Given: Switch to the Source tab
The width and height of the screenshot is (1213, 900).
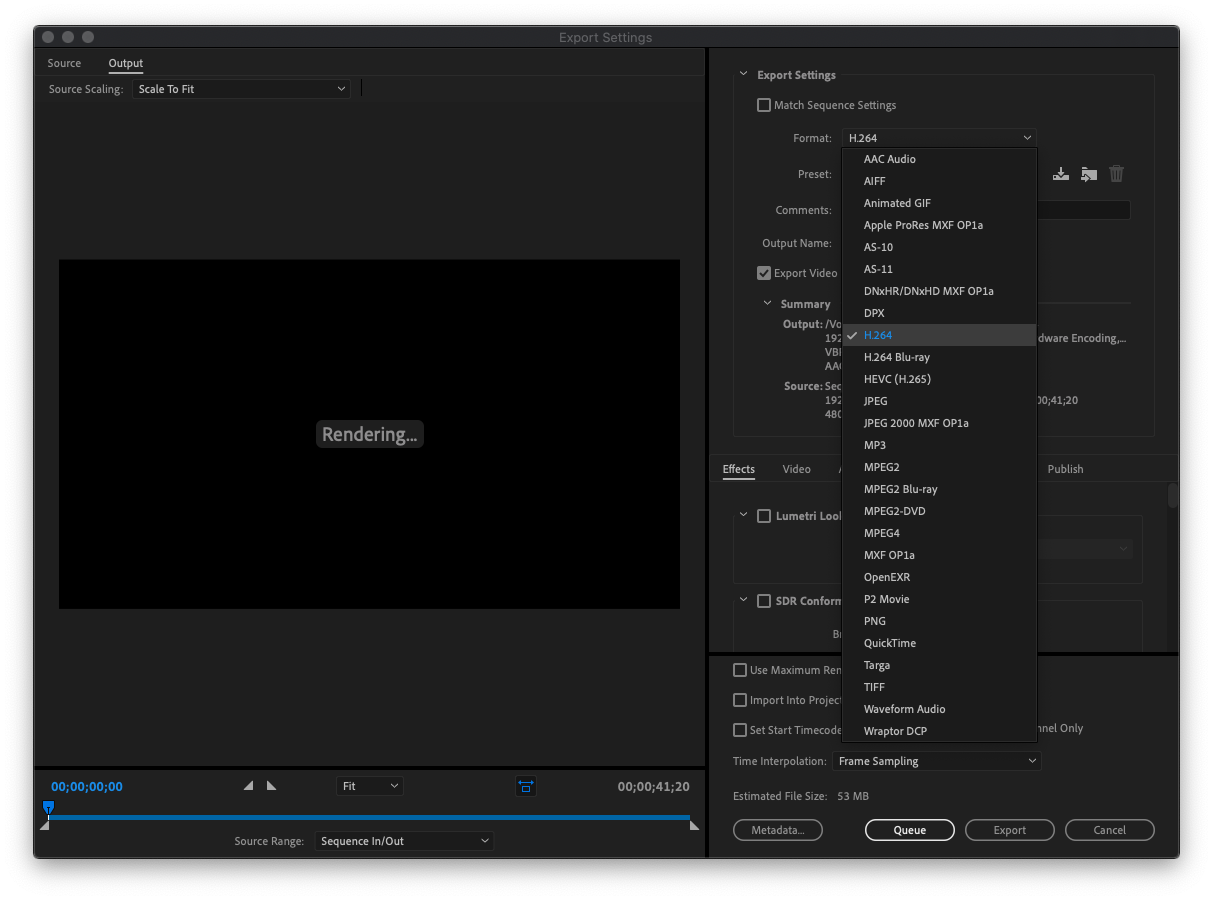Looking at the screenshot, I should coord(64,63).
